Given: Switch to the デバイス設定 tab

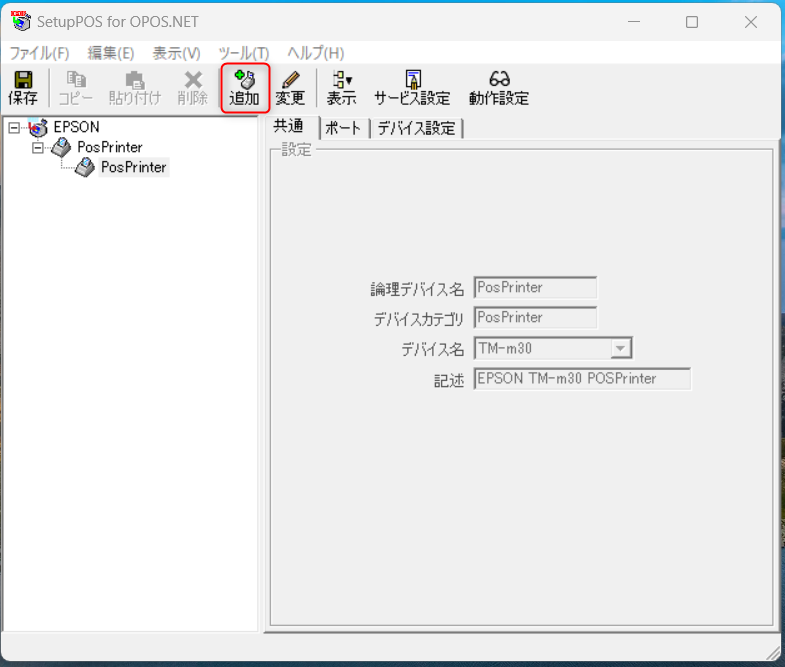Looking at the screenshot, I should click(417, 128).
